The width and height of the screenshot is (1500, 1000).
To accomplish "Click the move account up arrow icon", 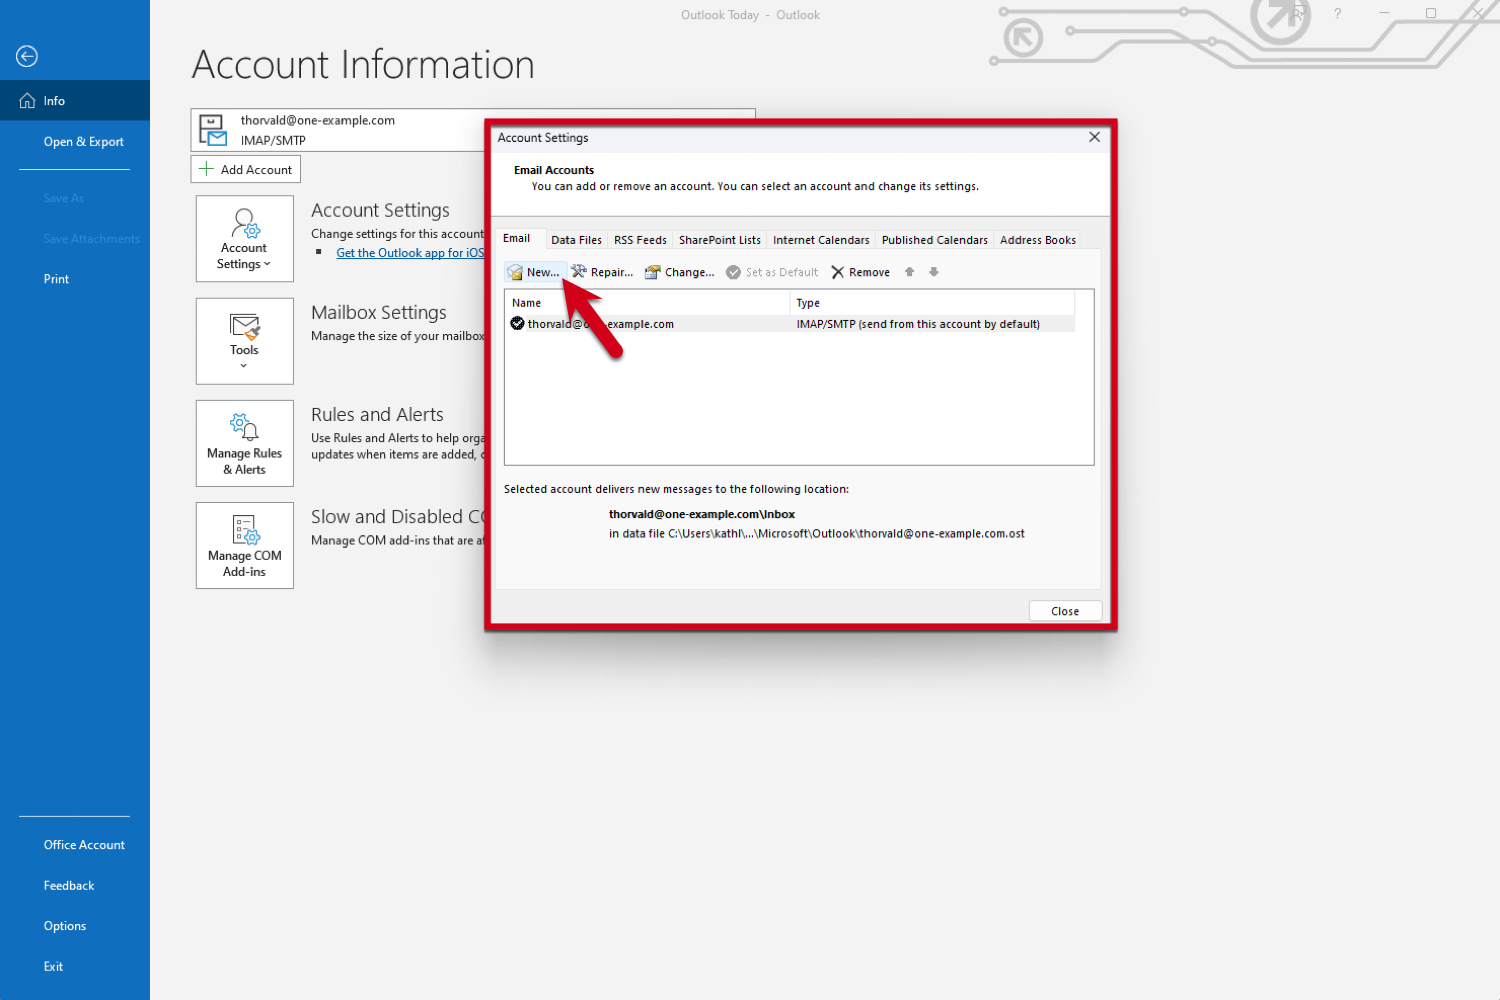I will [909, 271].
